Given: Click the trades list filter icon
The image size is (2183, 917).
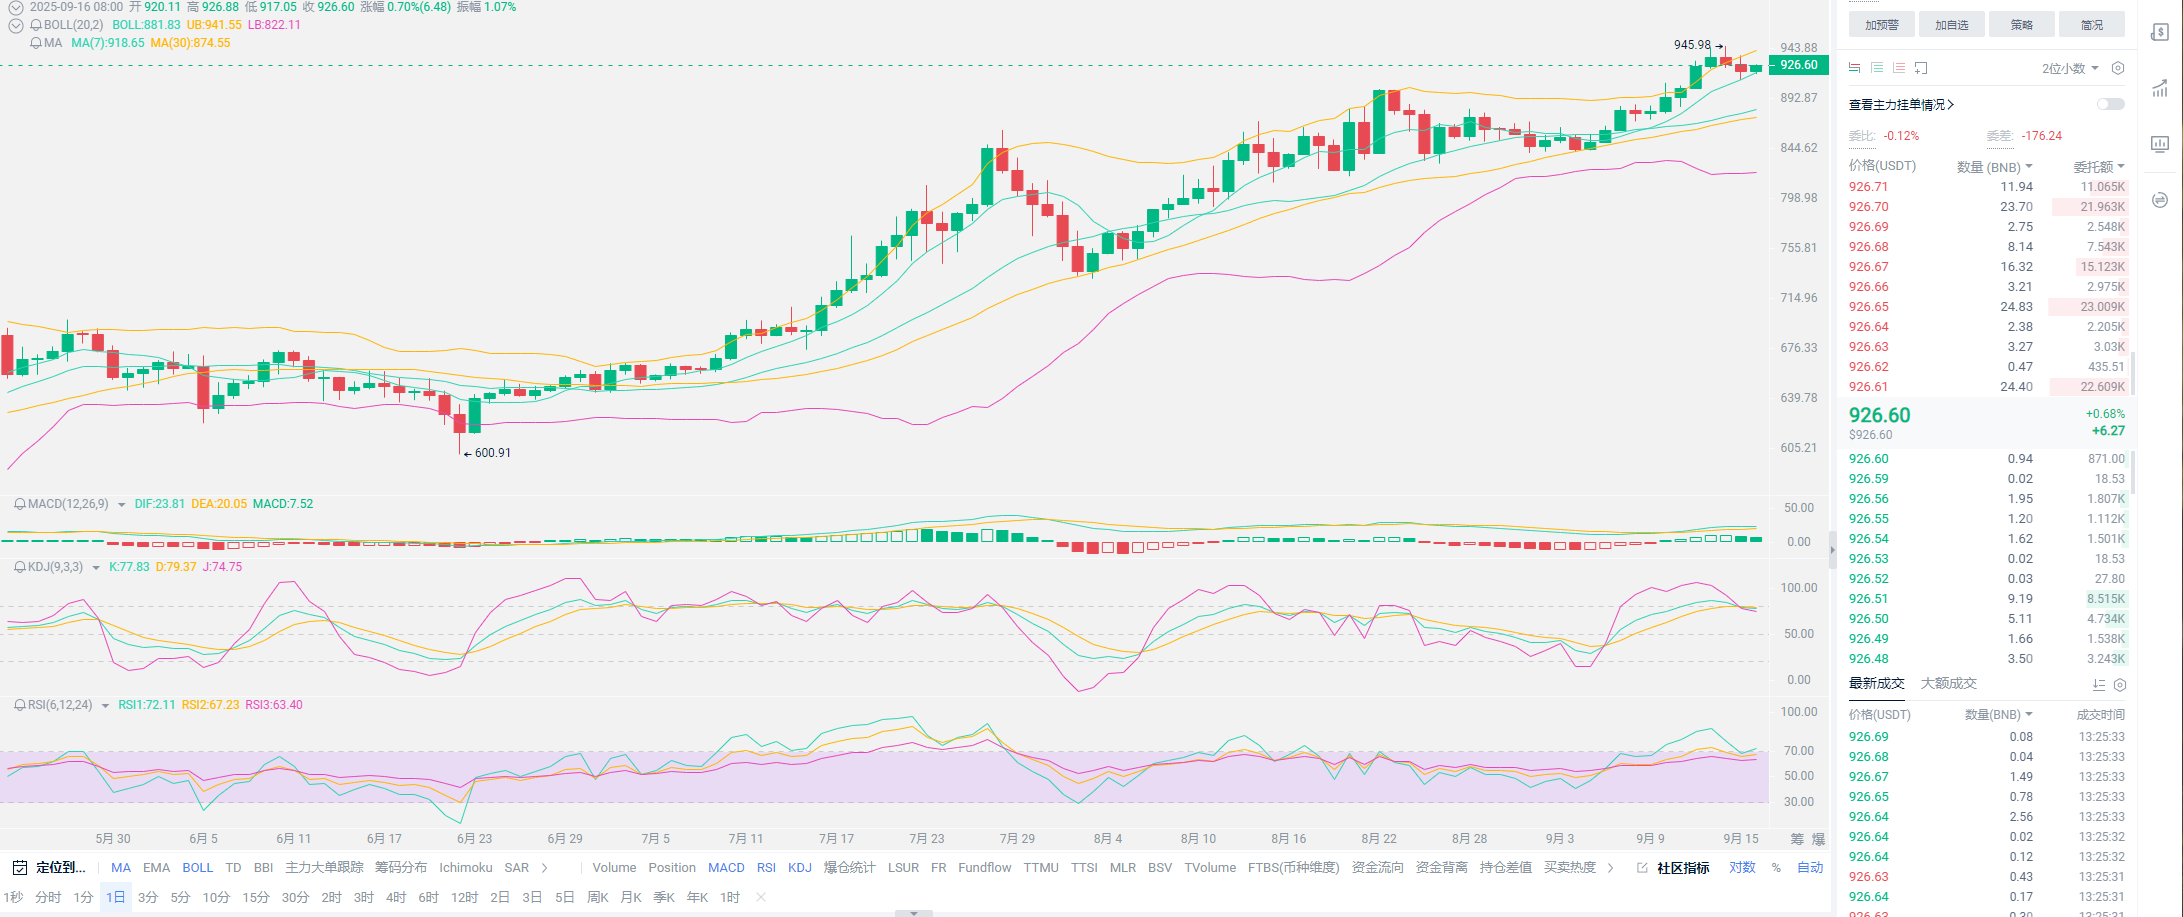Looking at the screenshot, I should click(x=2099, y=685).
